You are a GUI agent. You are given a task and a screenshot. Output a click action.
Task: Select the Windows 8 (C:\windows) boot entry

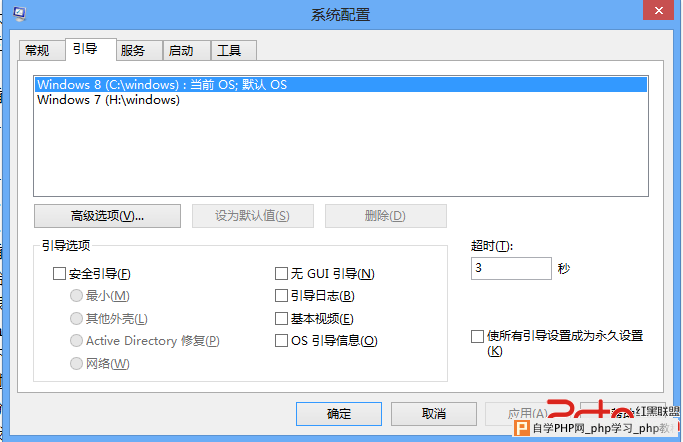coord(340,84)
